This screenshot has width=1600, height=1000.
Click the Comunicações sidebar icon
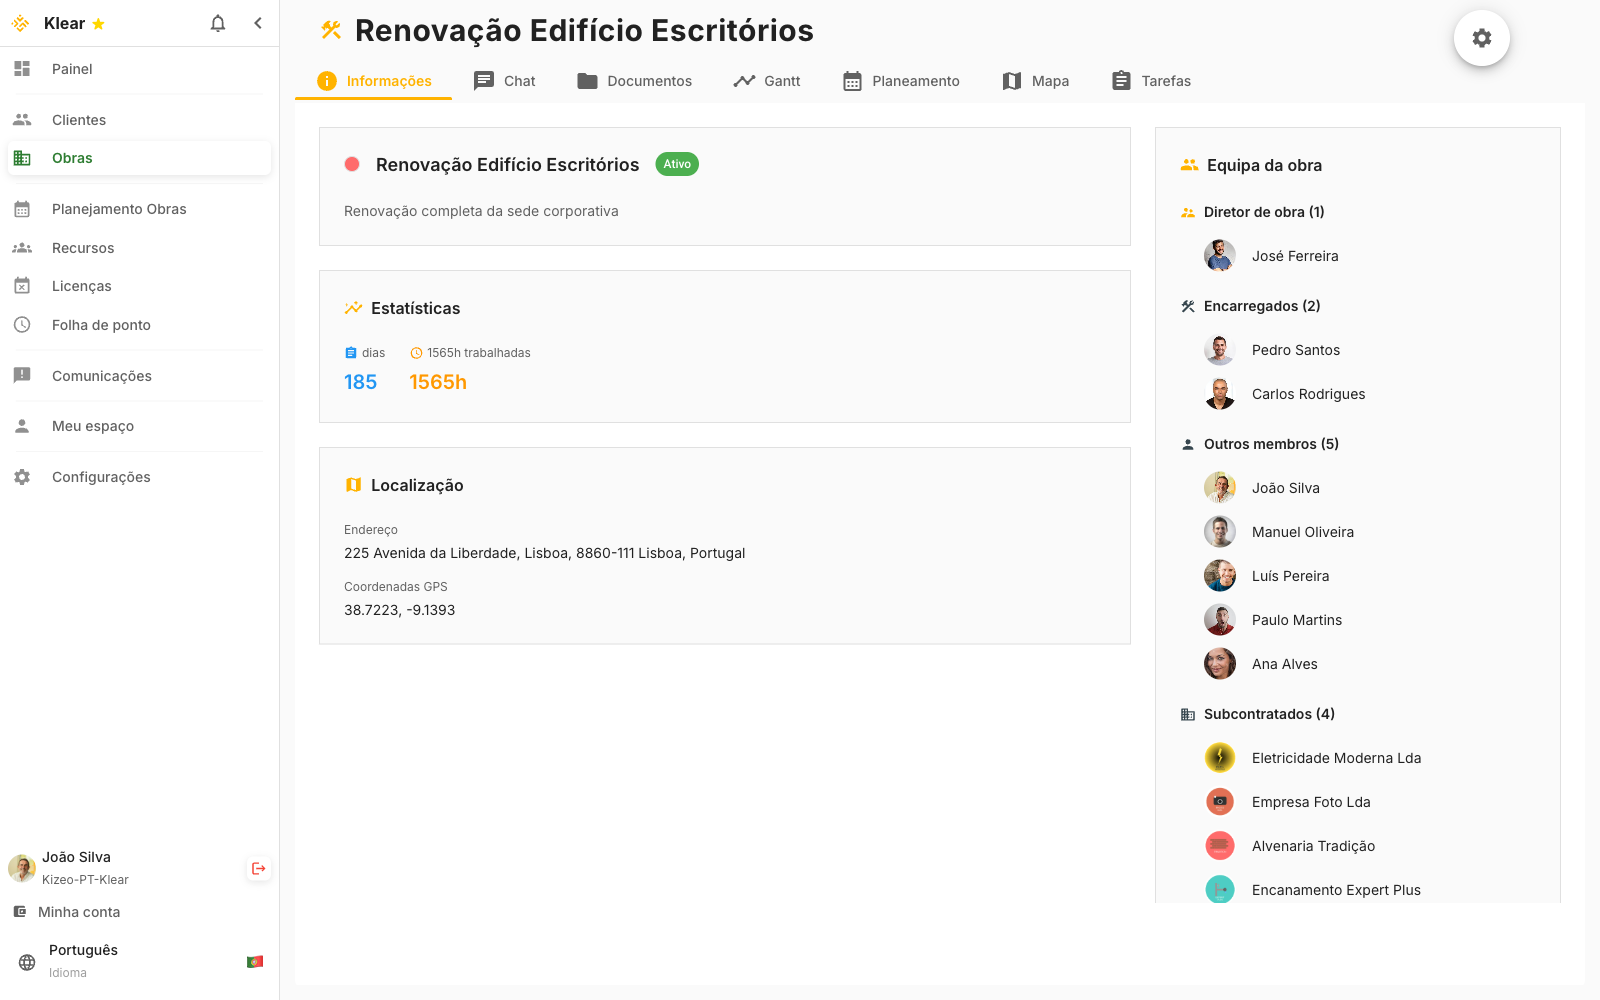pos(22,376)
